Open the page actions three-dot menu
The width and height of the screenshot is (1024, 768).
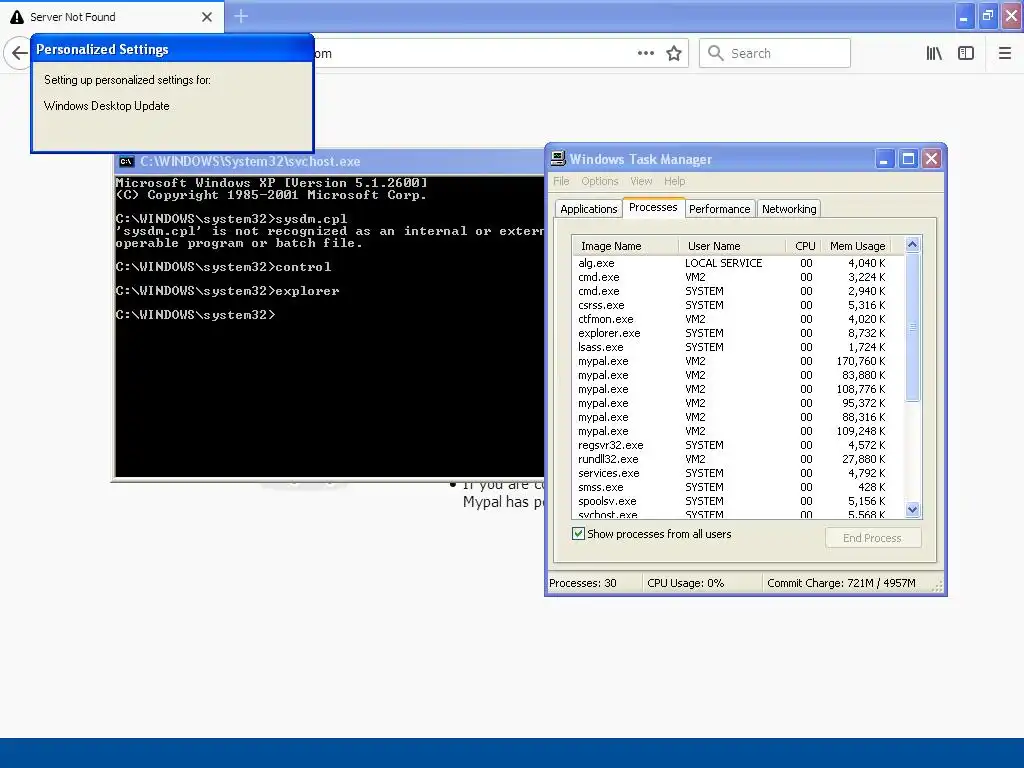tap(645, 54)
